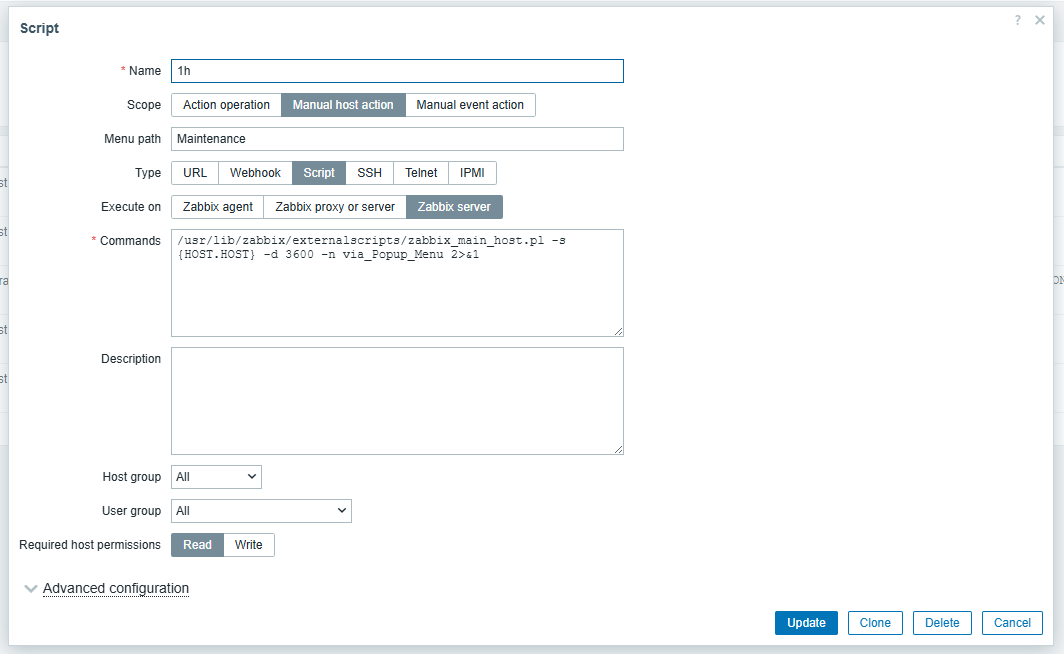Switch type to SSH
This screenshot has width=1064, height=654.
click(369, 173)
